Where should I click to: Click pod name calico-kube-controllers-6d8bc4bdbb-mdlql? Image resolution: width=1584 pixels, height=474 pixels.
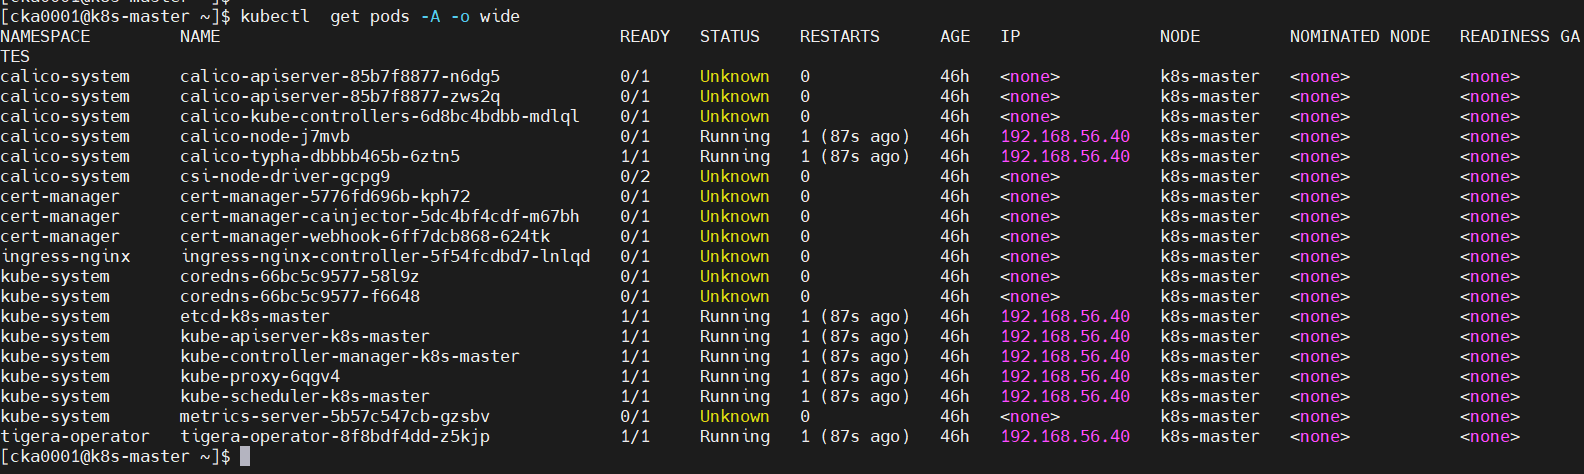(x=380, y=116)
